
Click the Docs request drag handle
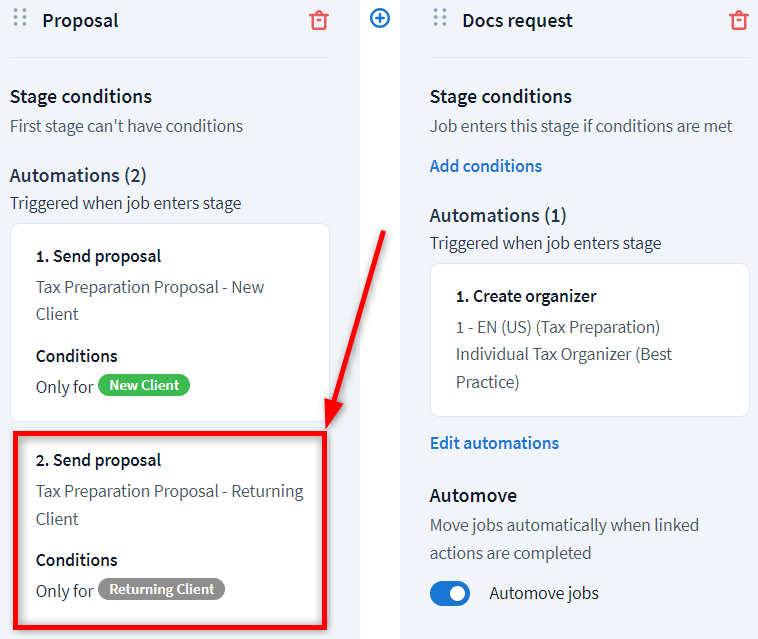click(440, 18)
